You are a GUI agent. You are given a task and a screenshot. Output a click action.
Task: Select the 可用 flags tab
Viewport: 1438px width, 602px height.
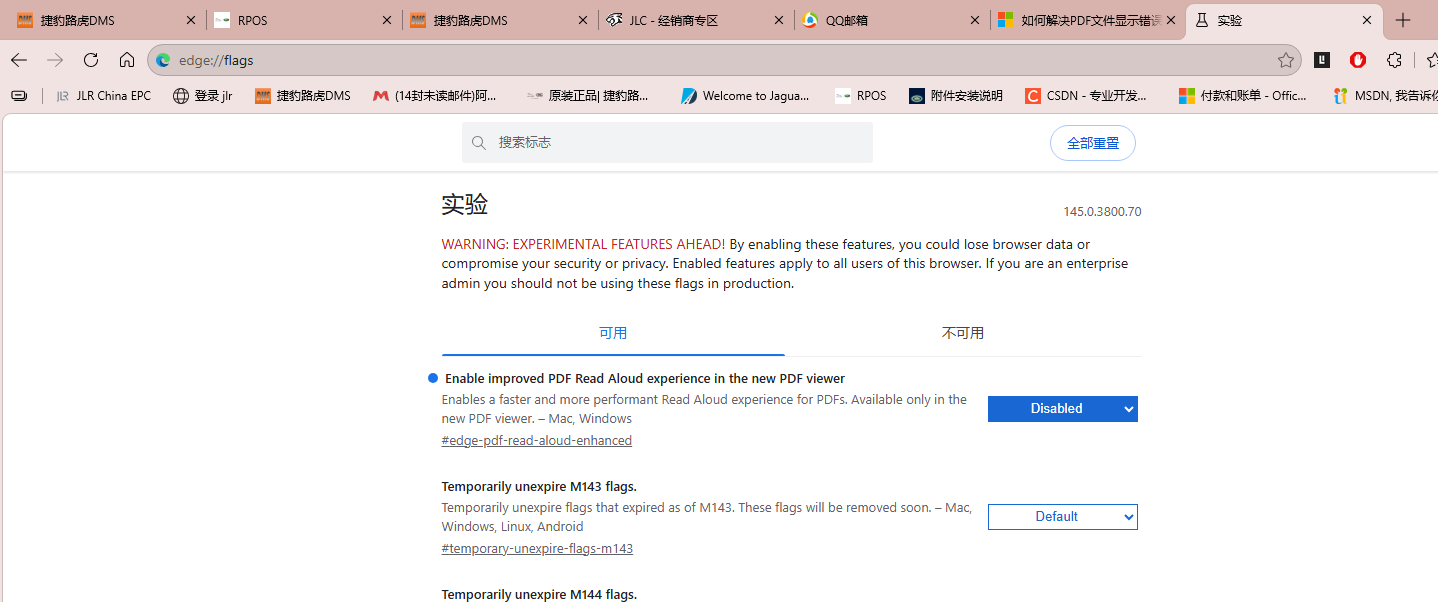(x=613, y=333)
